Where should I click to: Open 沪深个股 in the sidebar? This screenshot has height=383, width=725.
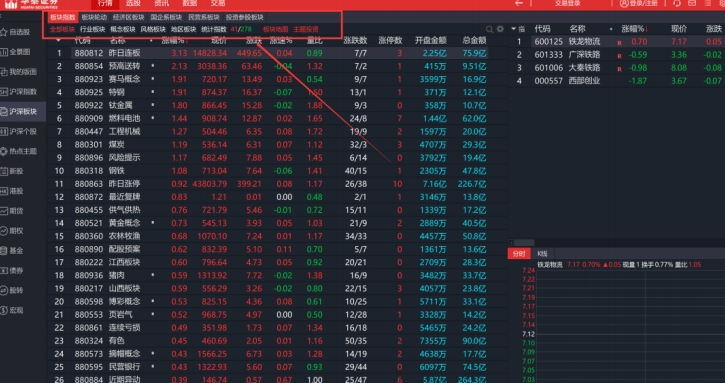pos(18,131)
